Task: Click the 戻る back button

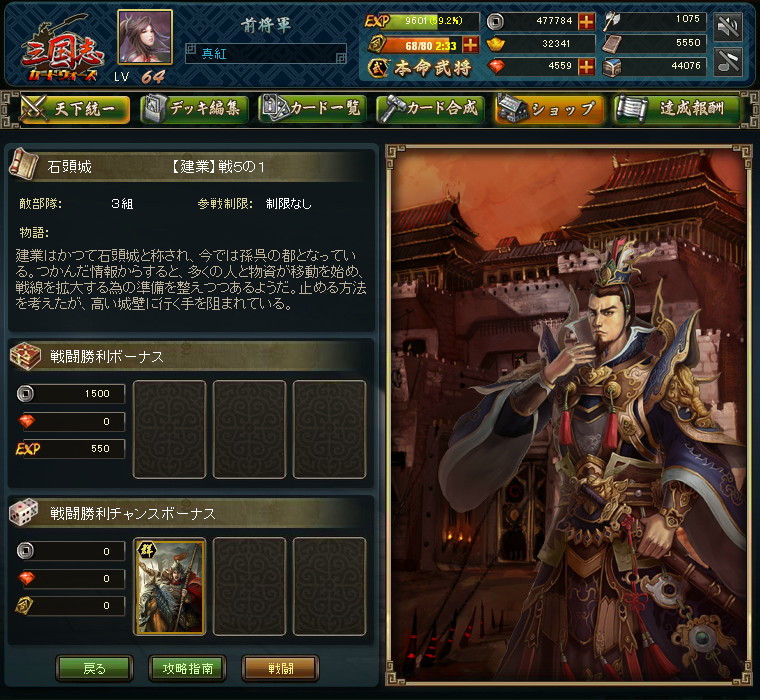Action: [x=95, y=668]
